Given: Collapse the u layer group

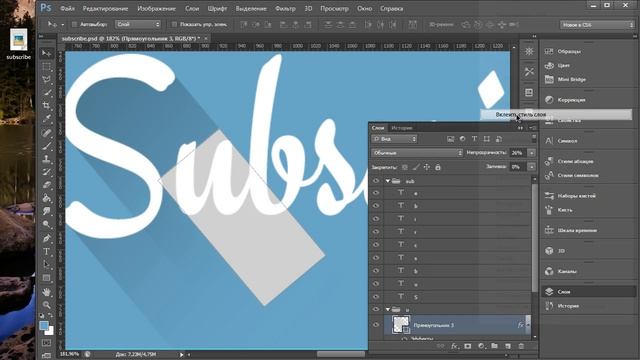Looking at the screenshot, I should coord(388,309).
